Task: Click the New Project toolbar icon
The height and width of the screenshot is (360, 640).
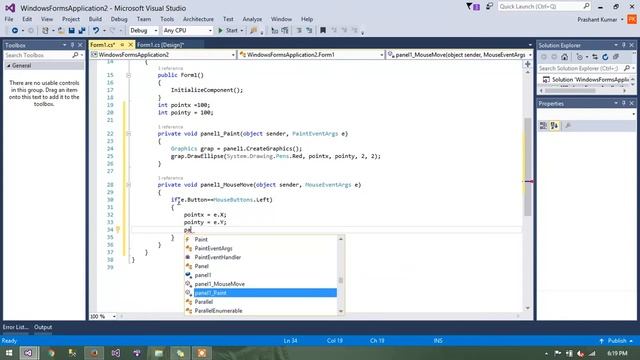Action: point(45,31)
